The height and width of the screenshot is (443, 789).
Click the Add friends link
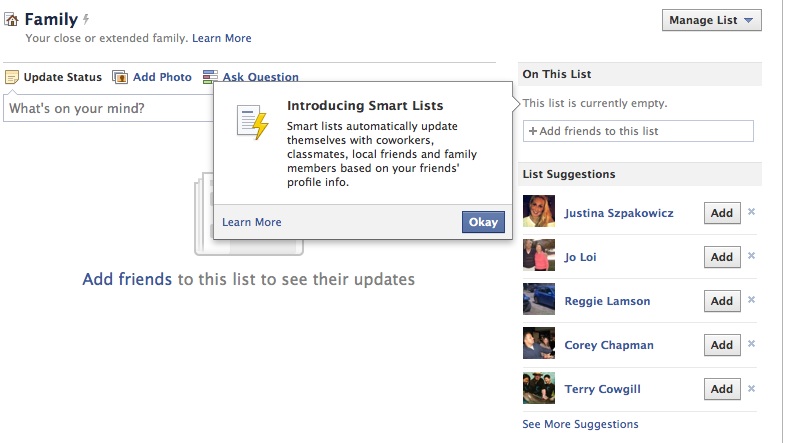127,279
